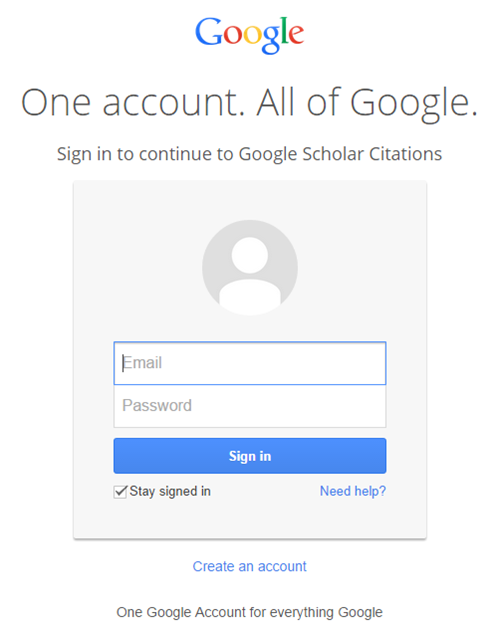This screenshot has width=495, height=624.
Task: Click the white head circle of avatar
Action: (x=250, y=255)
